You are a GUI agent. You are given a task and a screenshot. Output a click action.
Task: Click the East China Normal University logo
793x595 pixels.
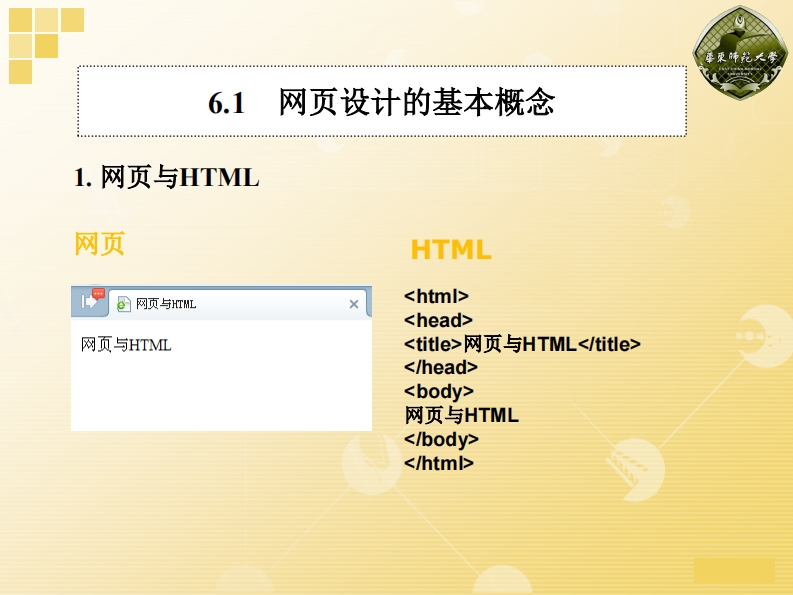741,52
